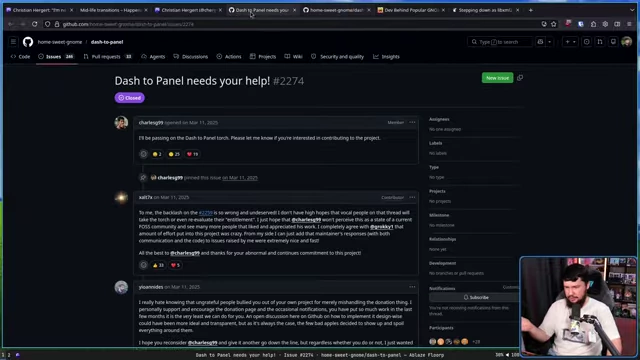
Task: Click the Labels heading in the sidebar
Action: pyautogui.click(x=436, y=143)
